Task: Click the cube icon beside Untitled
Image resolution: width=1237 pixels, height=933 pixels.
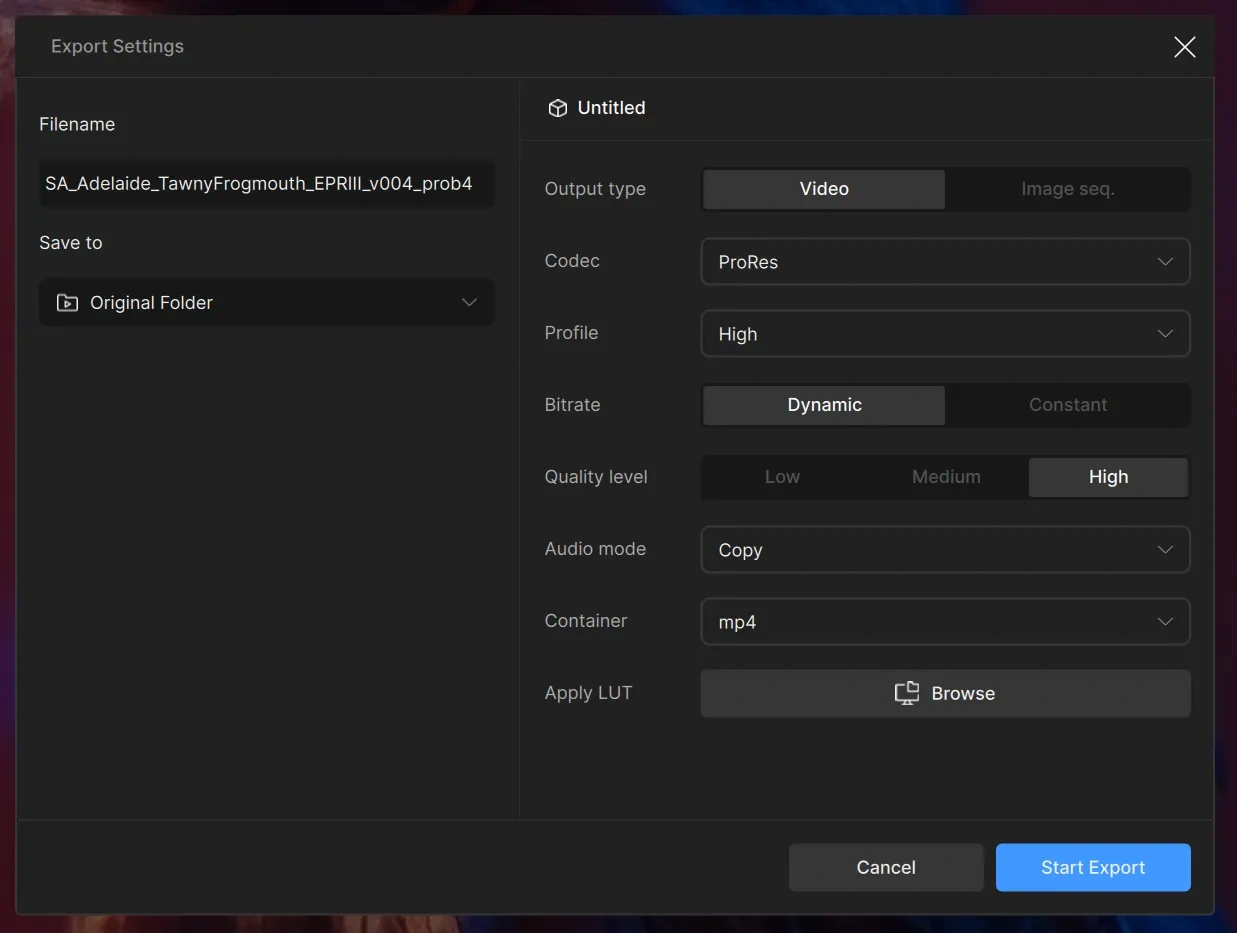Action: [558, 108]
